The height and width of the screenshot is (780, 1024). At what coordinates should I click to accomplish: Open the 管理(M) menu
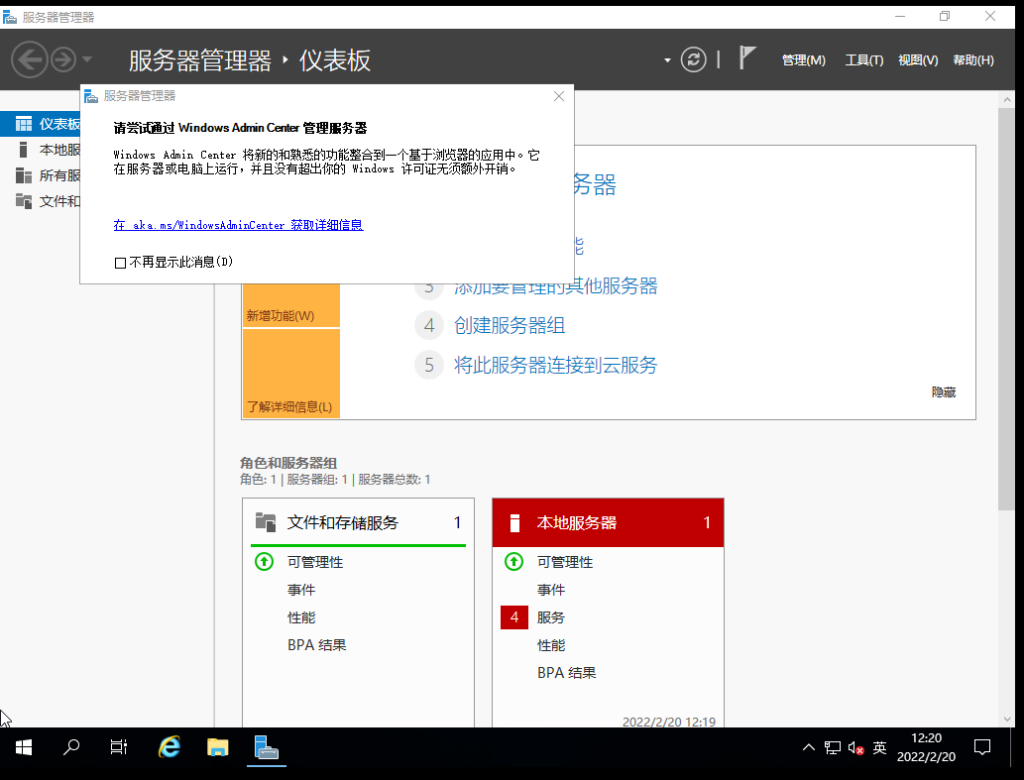click(x=803, y=60)
